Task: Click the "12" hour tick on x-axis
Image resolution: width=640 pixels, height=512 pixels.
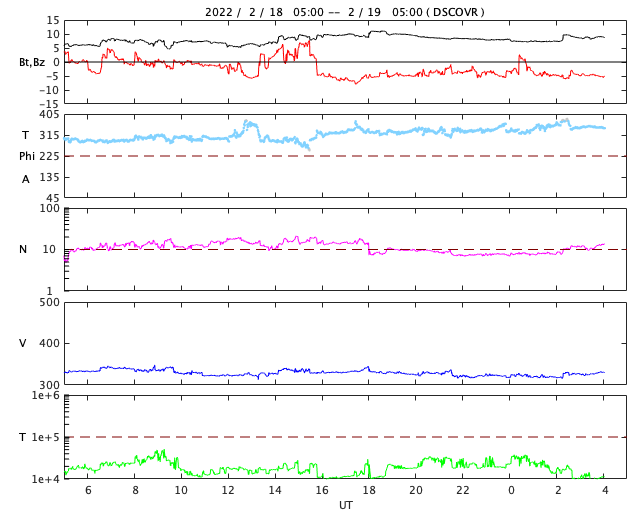Action: 228,490
